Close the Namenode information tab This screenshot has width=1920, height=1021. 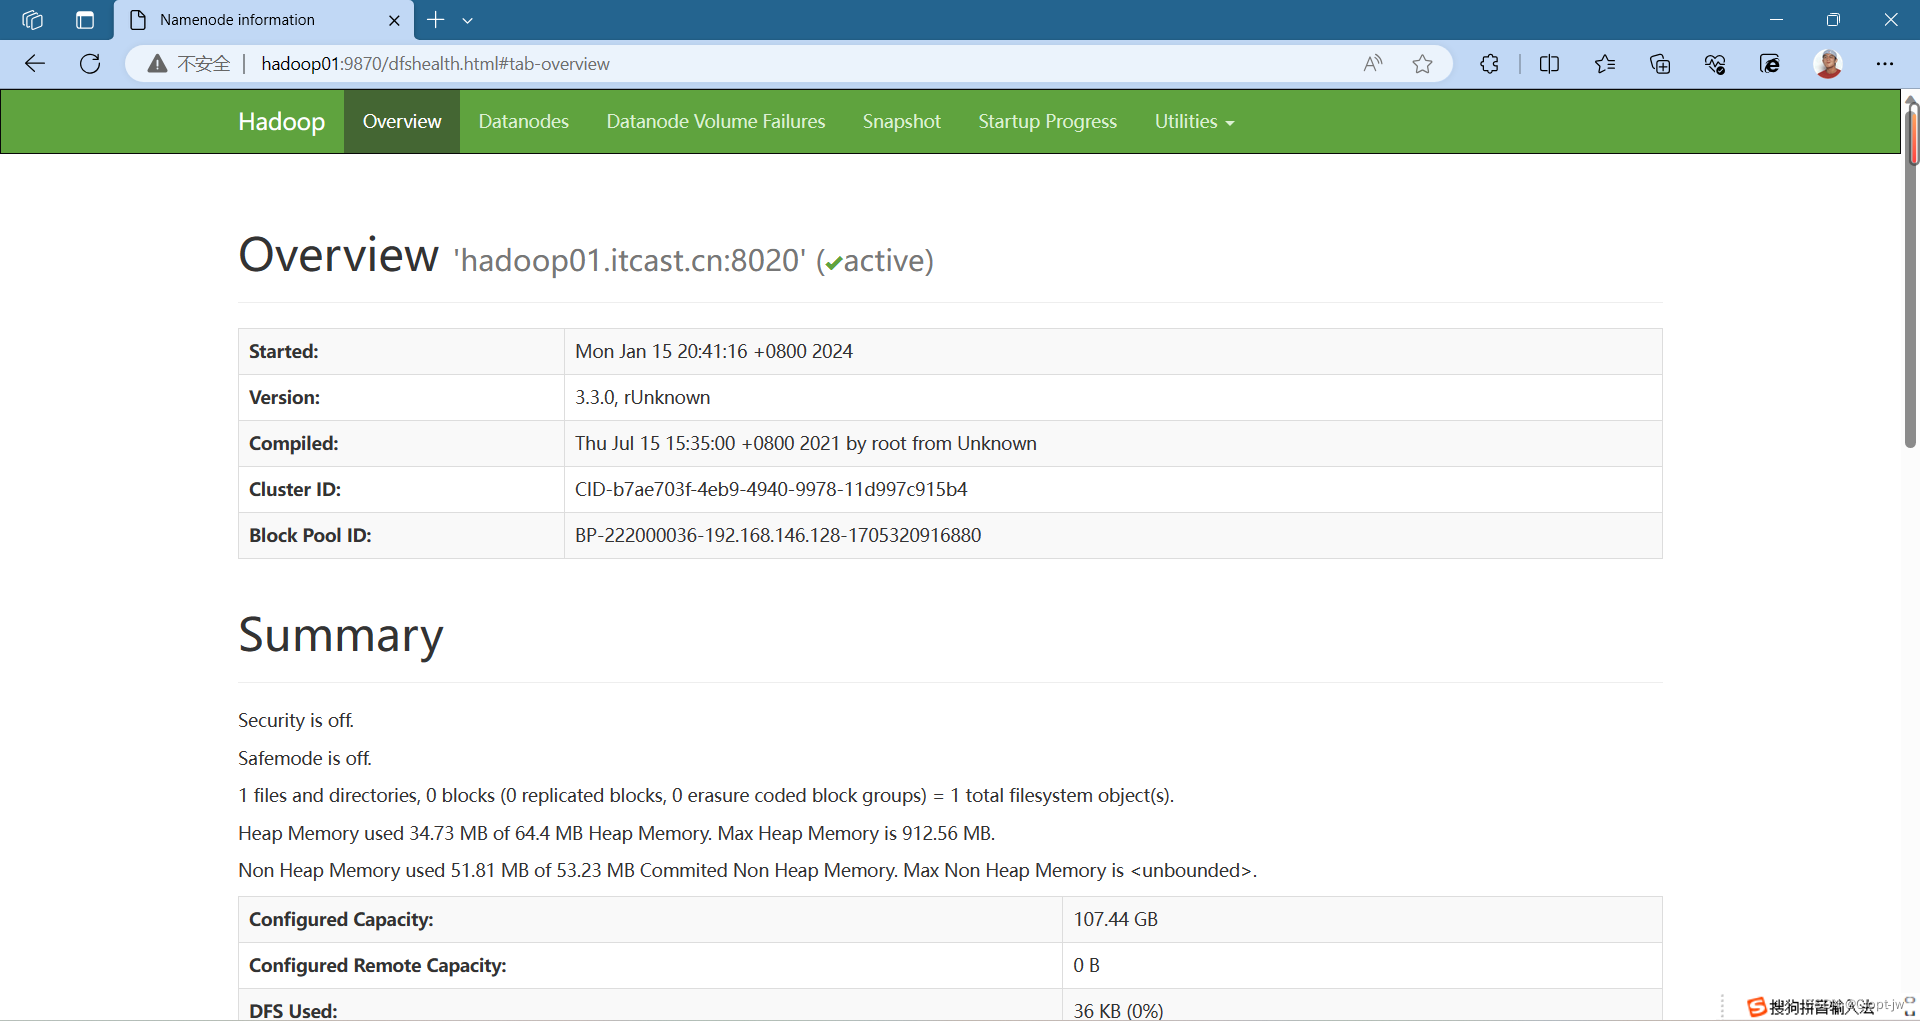tap(394, 20)
